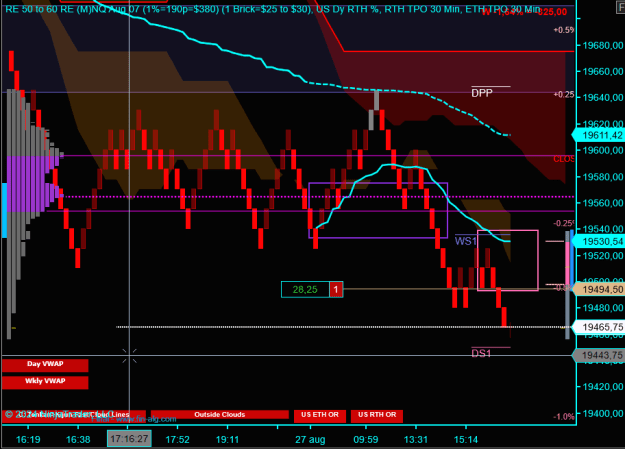Open the www.fin-alg.com link

[x=146, y=419]
